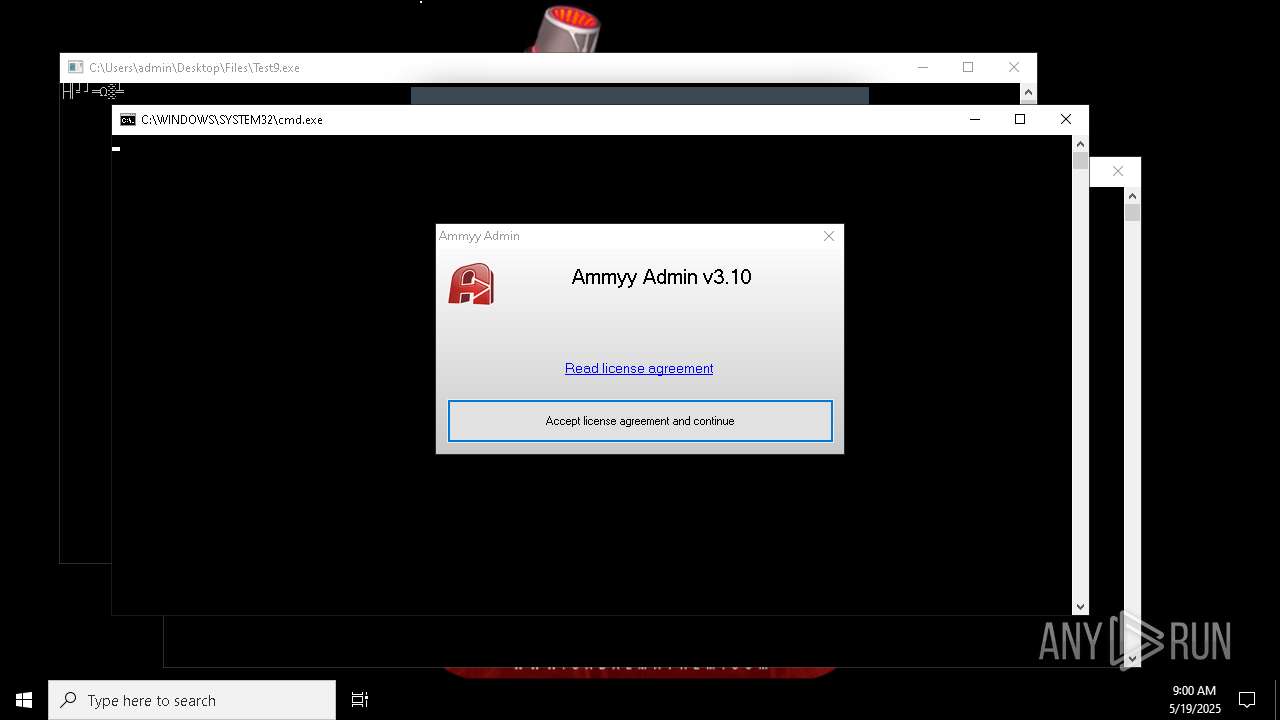The image size is (1280, 720).
Task: Click Accept license agreement and continue button
Action: (640, 421)
